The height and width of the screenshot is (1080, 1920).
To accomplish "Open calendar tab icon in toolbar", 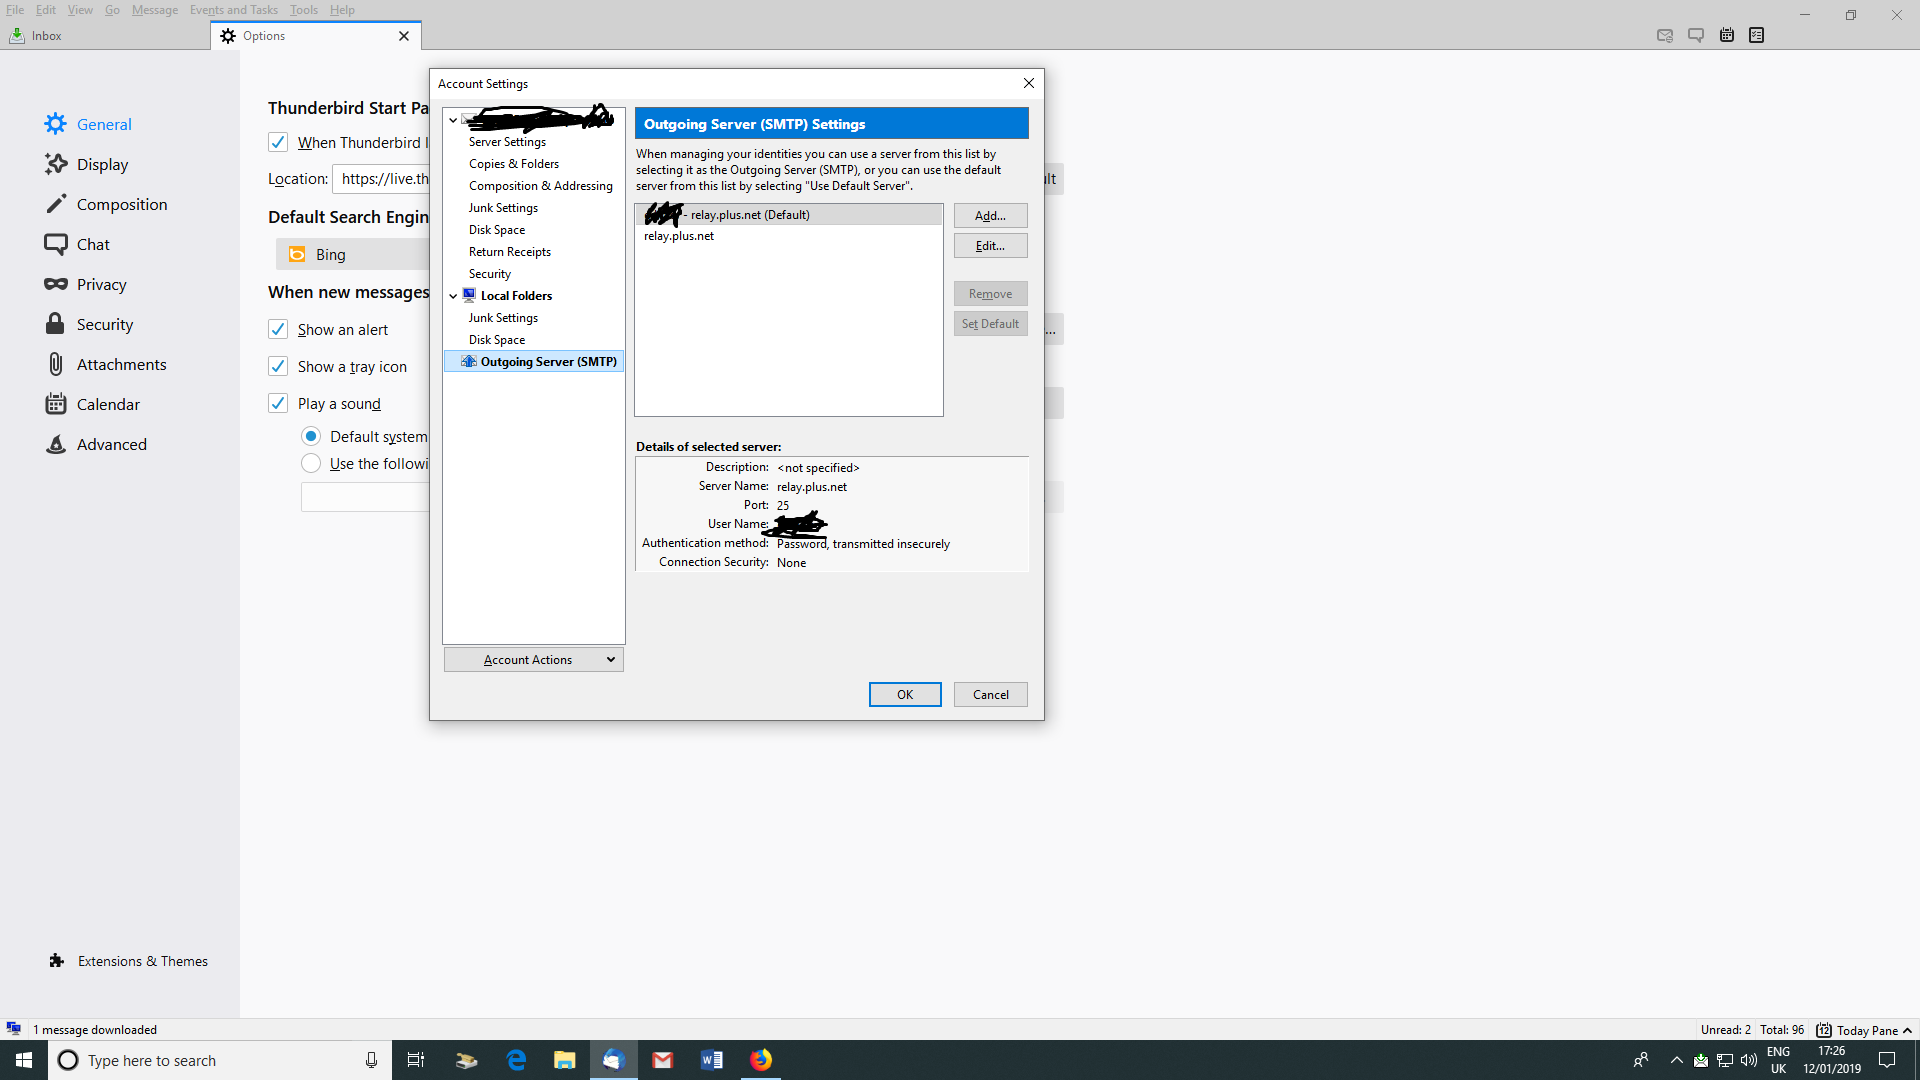I will (1727, 35).
